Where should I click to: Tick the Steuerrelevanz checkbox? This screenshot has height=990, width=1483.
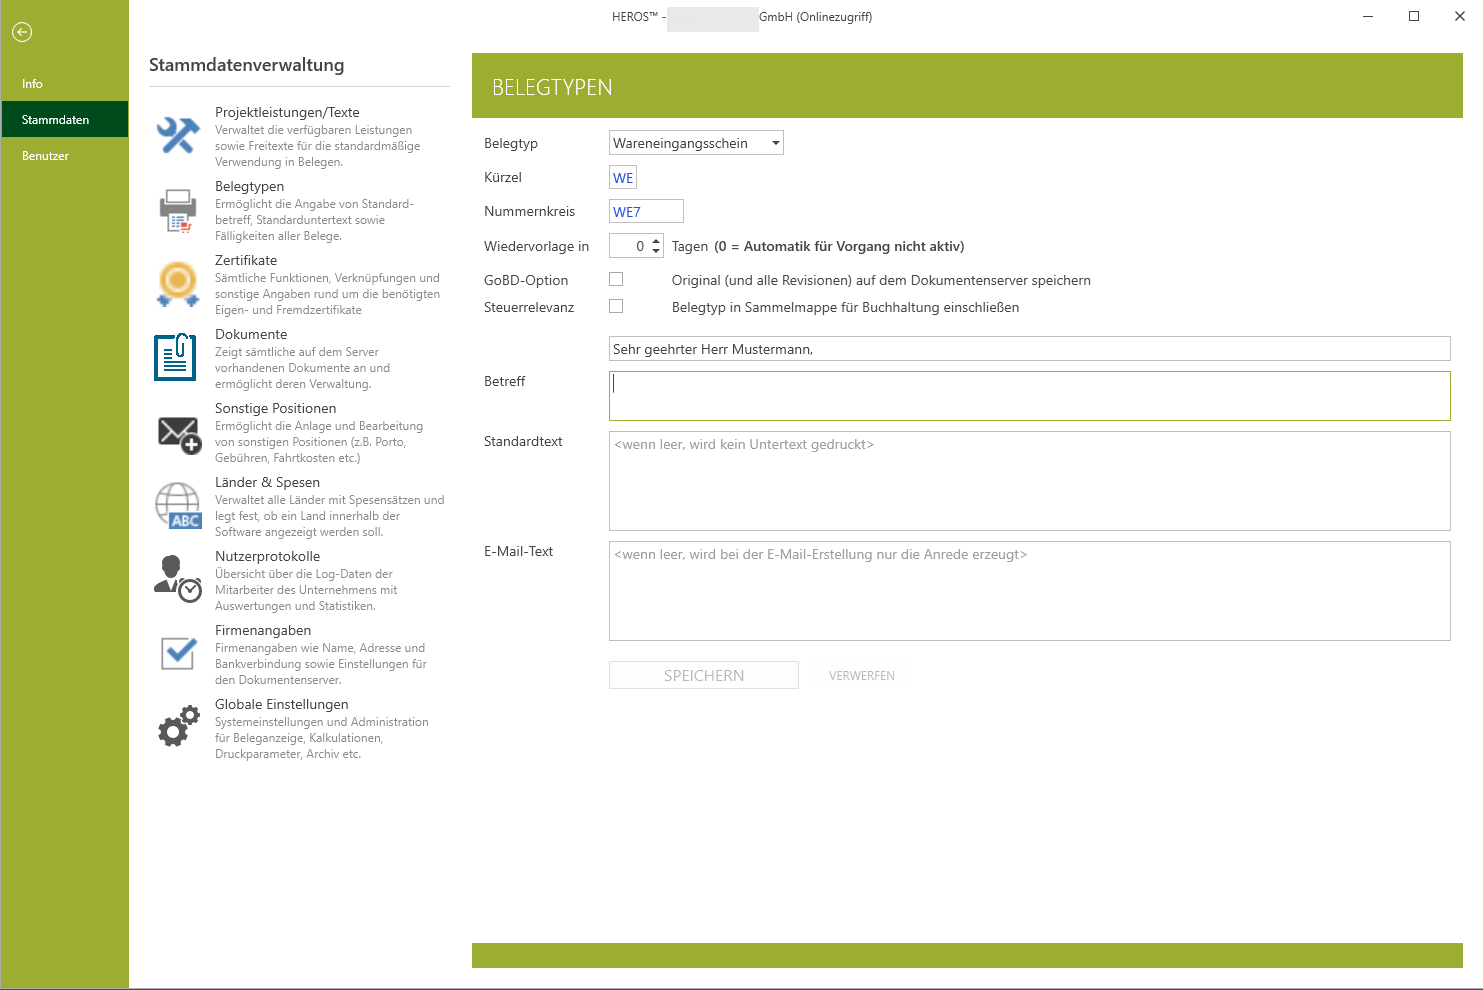pyautogui.click(x=616, y=307)
